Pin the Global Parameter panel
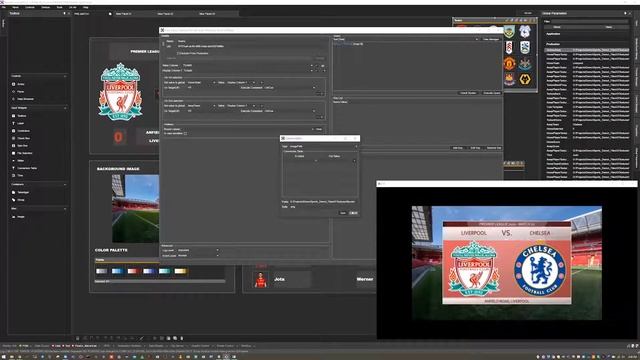The height and width of the screenshot is (360, 640). click(625, 13)
